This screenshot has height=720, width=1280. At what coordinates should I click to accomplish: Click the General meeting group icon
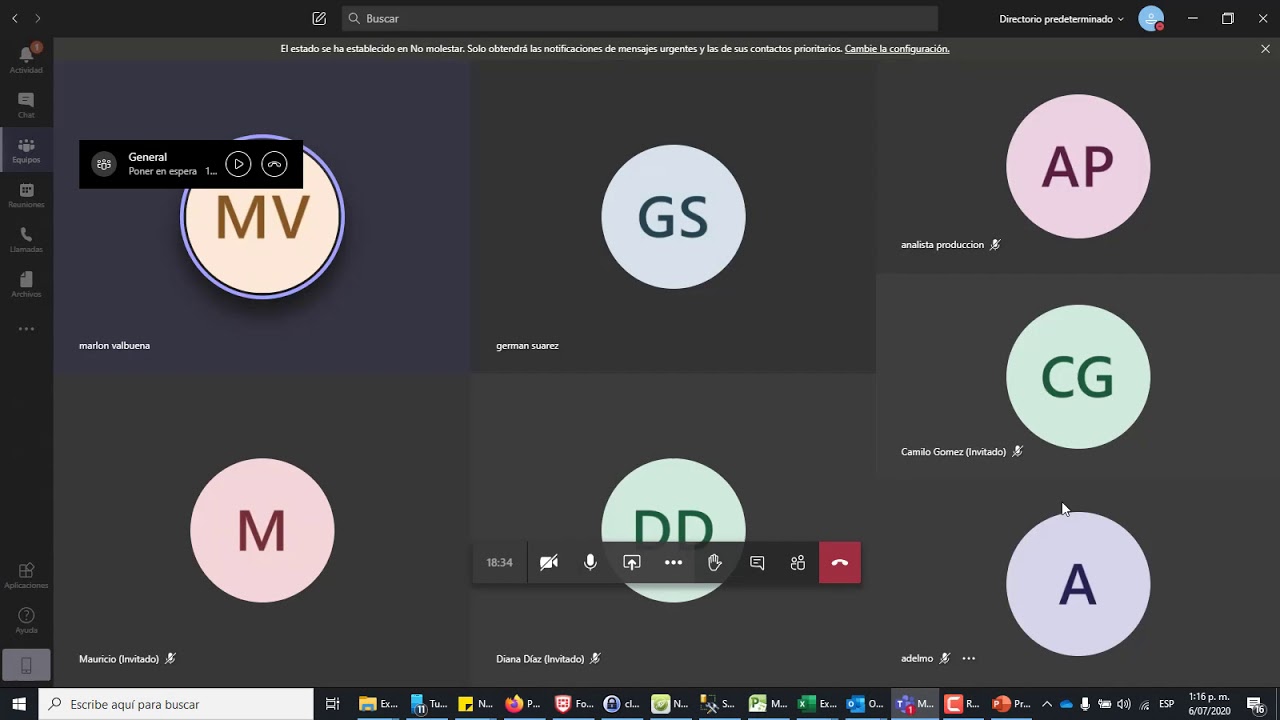(104, 164)
